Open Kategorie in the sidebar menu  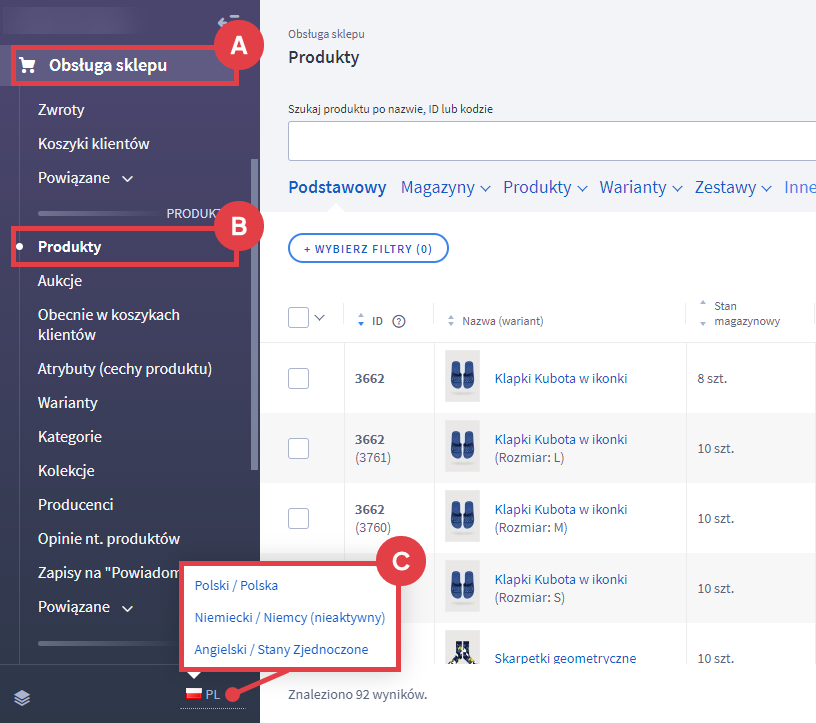pyautogui.click(x=70, y=437)
